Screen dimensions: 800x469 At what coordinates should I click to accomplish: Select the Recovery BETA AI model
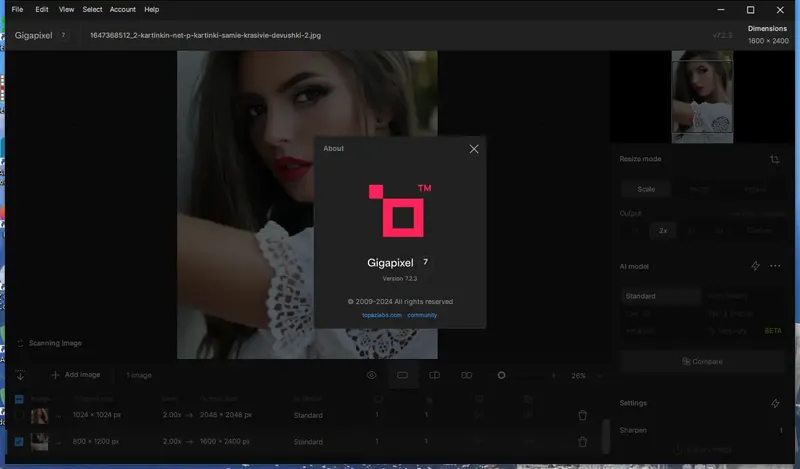[x=743, y=331]
